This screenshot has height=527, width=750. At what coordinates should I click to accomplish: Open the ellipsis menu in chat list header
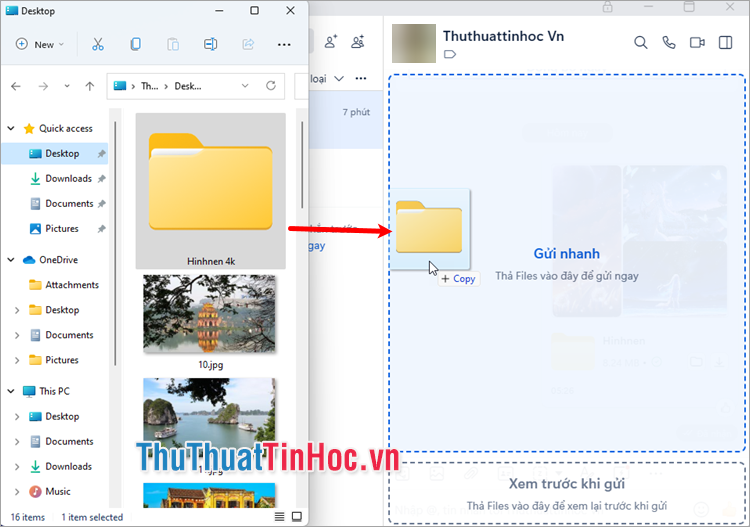pyautogui.click(x=361, y=78)
